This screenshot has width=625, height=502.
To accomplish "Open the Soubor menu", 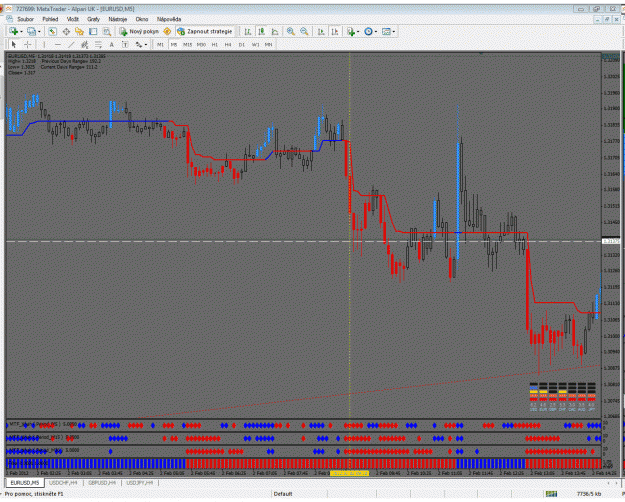I will pyautogui.click(x=26, y=19).
